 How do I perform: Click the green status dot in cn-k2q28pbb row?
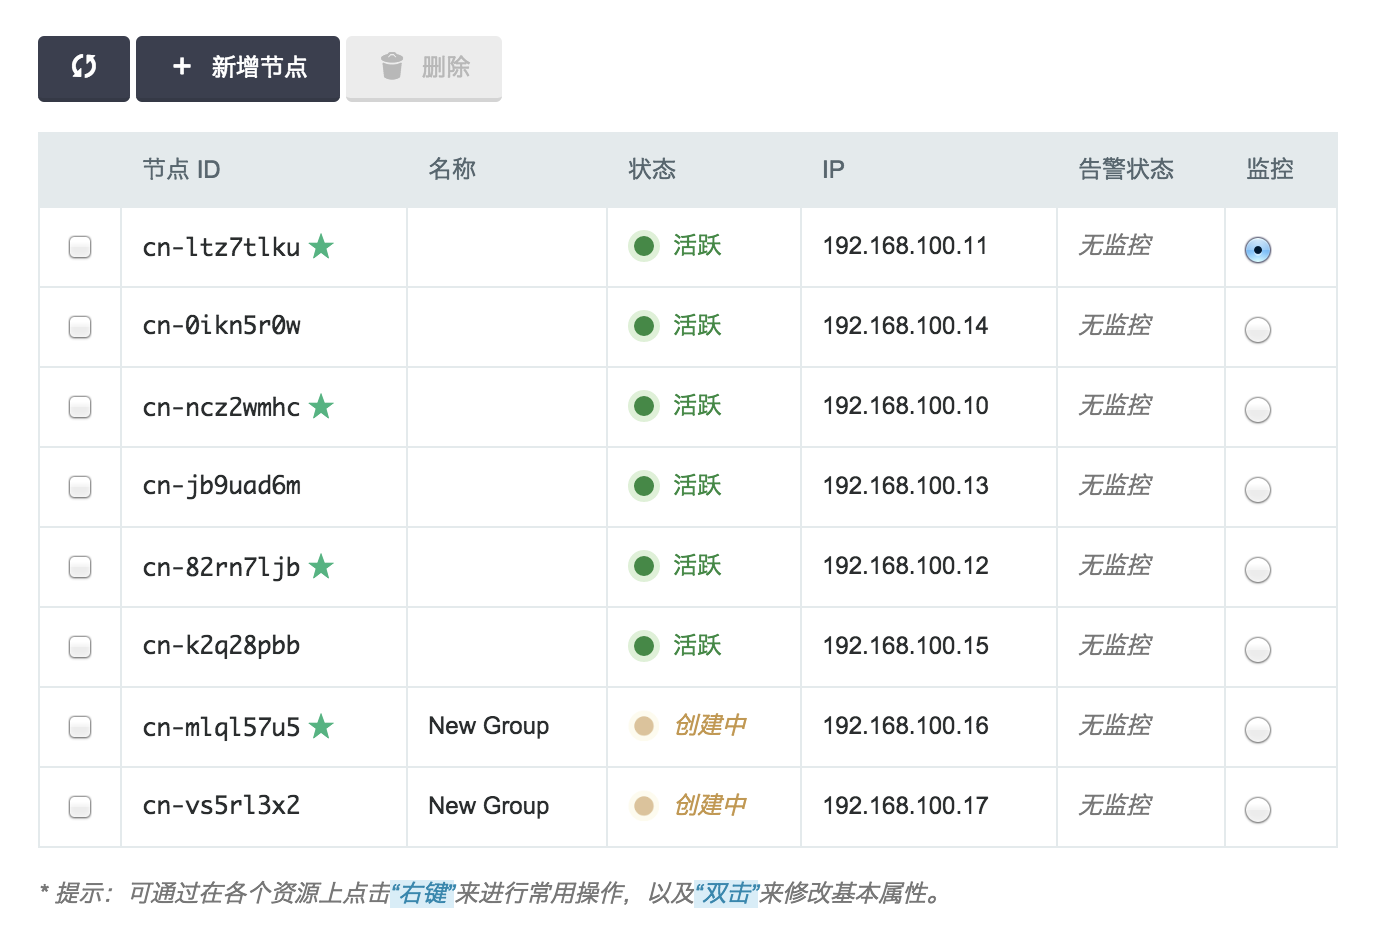(x=644, y=646)
